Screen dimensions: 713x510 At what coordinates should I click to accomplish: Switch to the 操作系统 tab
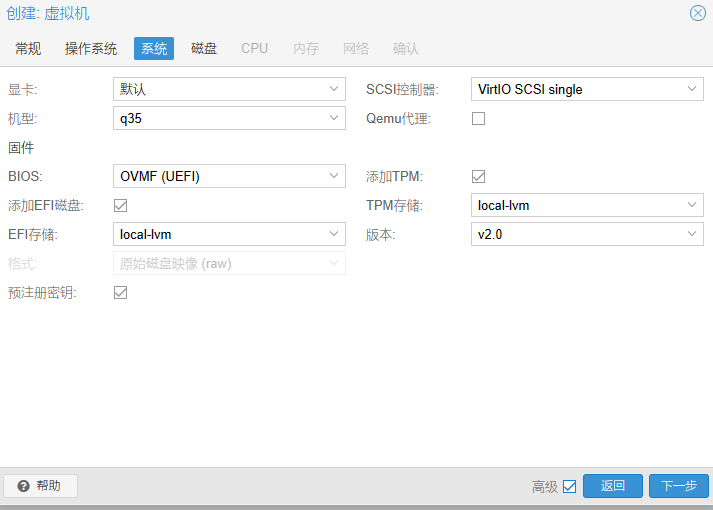coord(91,49)
